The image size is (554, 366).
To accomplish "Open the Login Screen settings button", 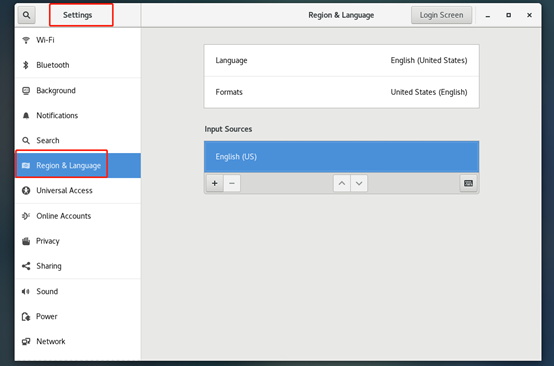I will coord(441,15).
